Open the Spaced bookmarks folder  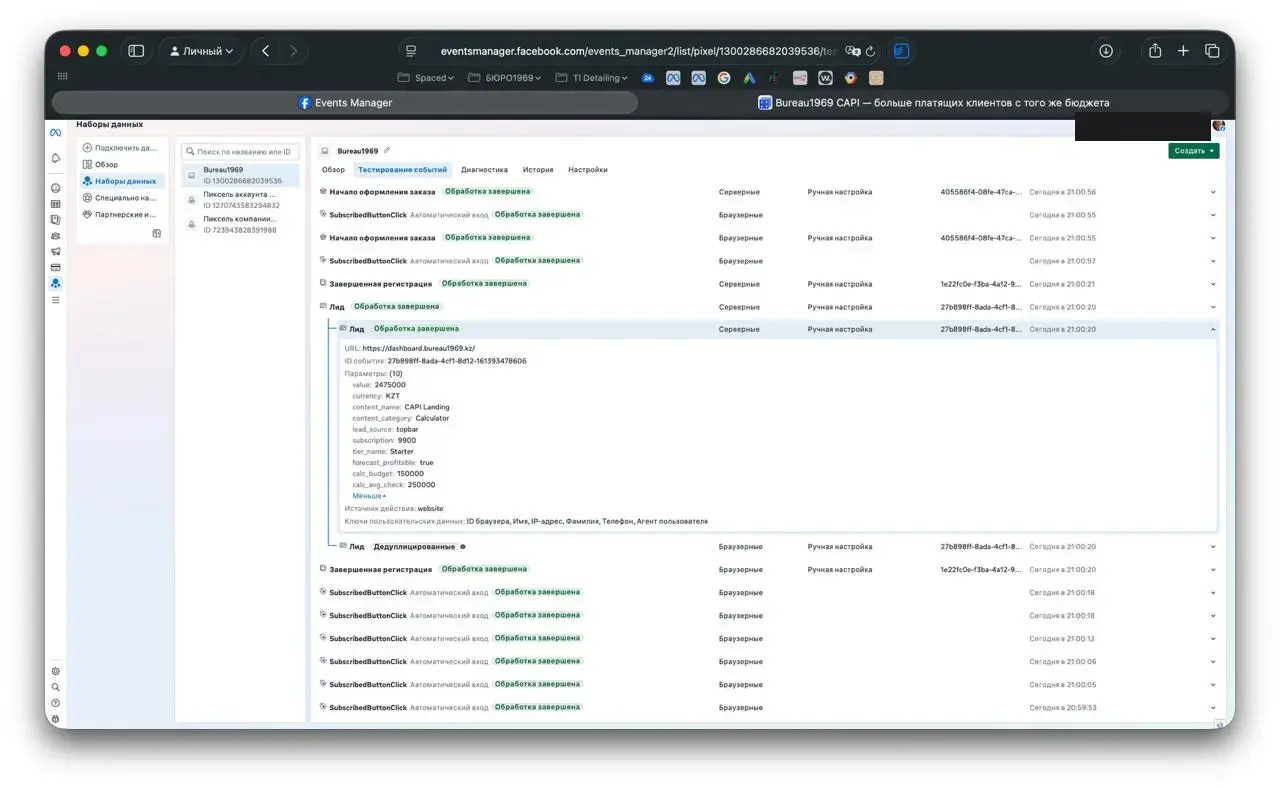click(426, 77)
